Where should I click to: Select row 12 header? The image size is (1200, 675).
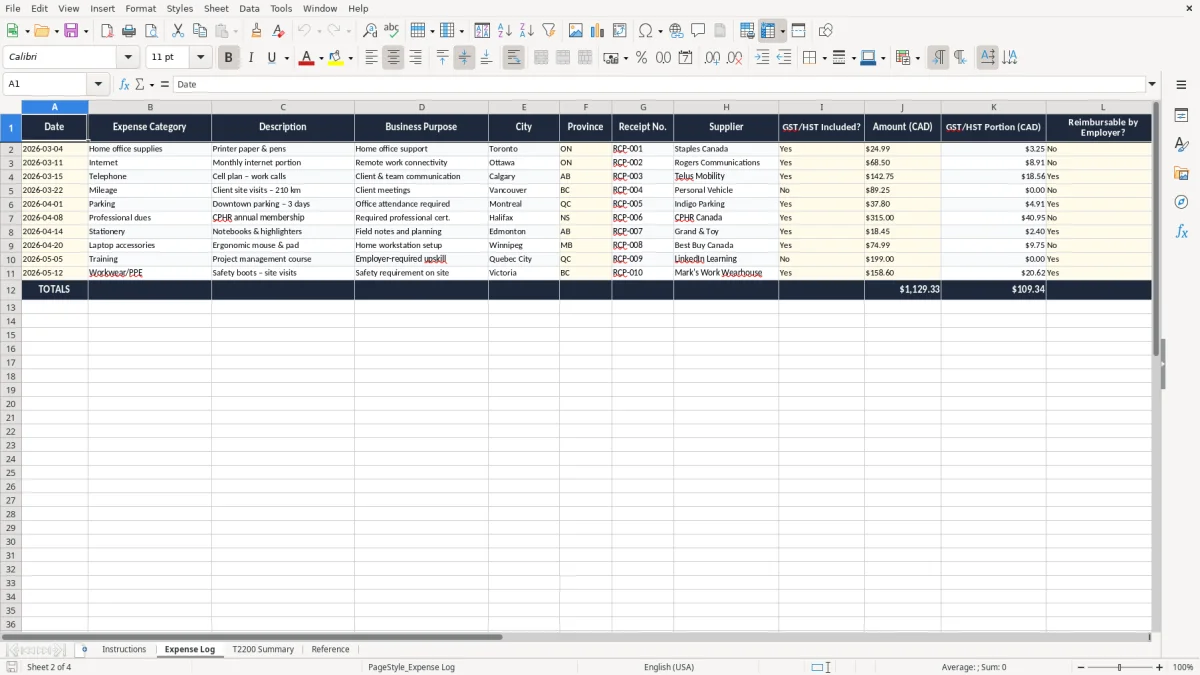click(x=11, y=290)
